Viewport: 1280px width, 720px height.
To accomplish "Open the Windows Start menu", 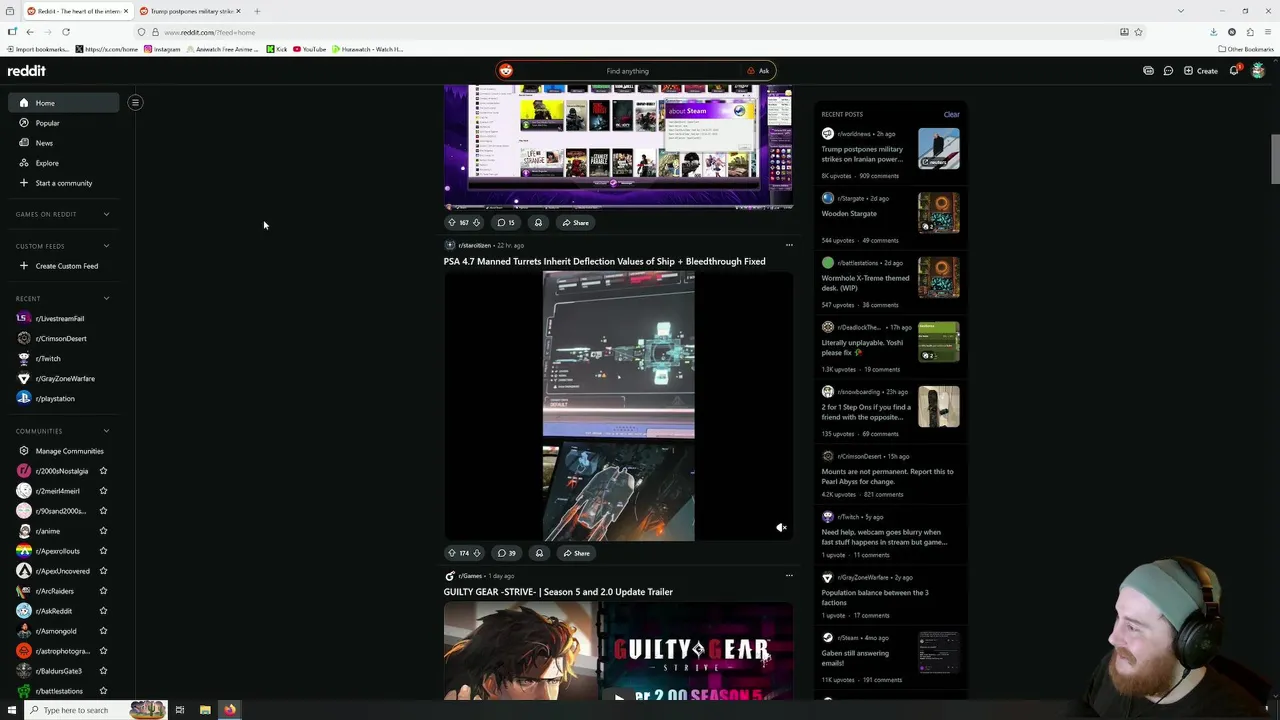I will [12, 710].
